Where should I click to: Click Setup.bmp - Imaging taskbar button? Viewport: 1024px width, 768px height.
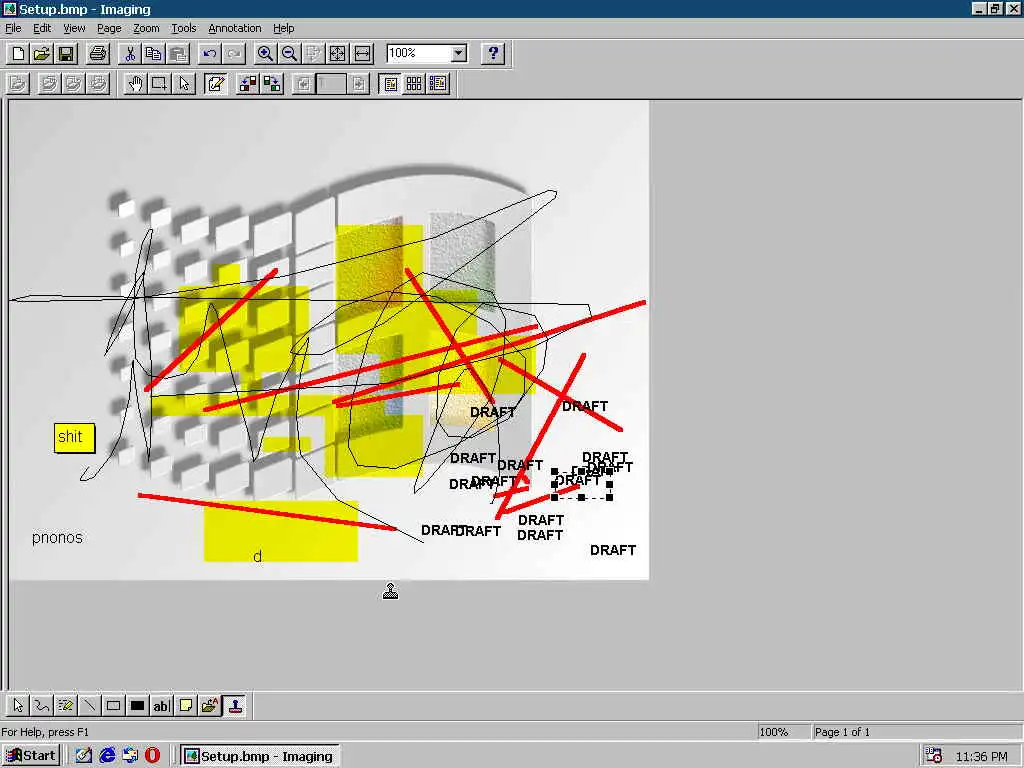pyautogui.click(x=260, y=756)
